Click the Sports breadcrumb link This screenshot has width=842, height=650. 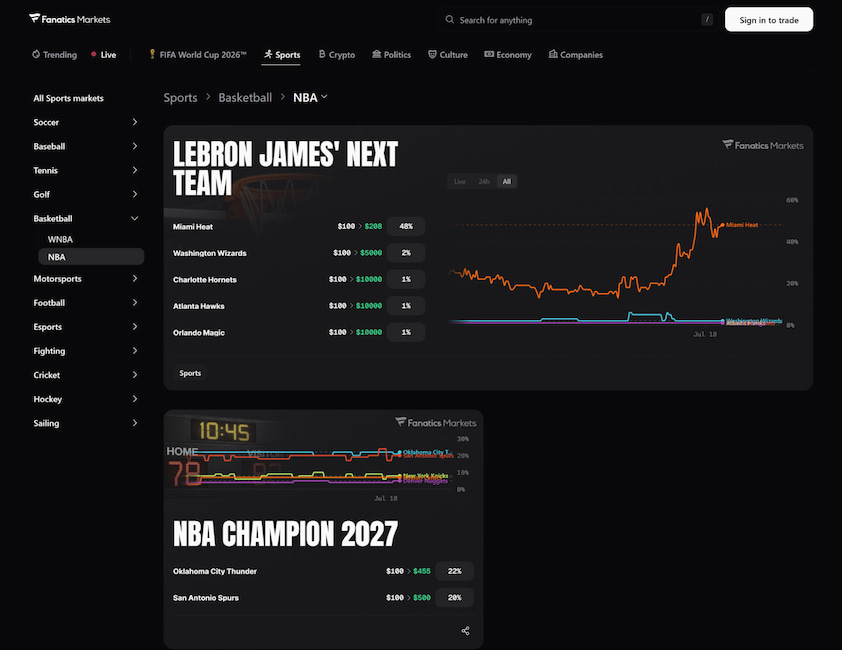coord(180,98)
